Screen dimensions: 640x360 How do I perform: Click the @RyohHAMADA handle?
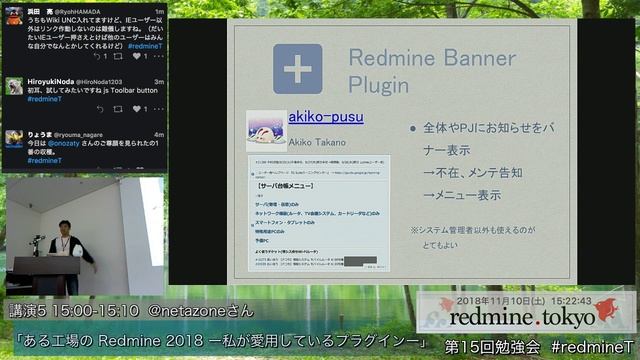(x=77, y=12)
